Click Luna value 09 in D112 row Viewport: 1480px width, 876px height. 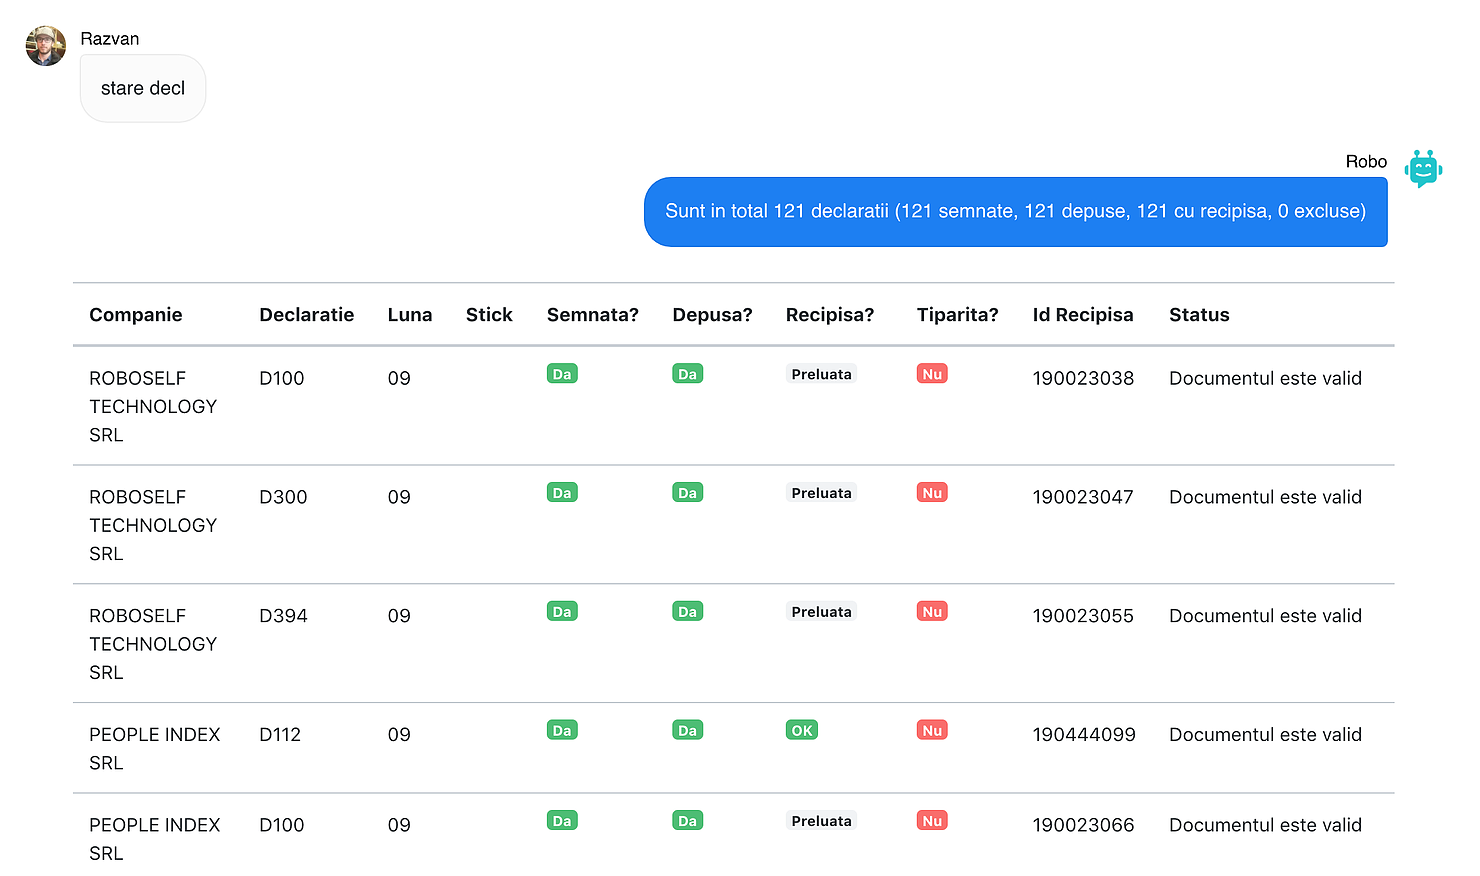(399, 735)
